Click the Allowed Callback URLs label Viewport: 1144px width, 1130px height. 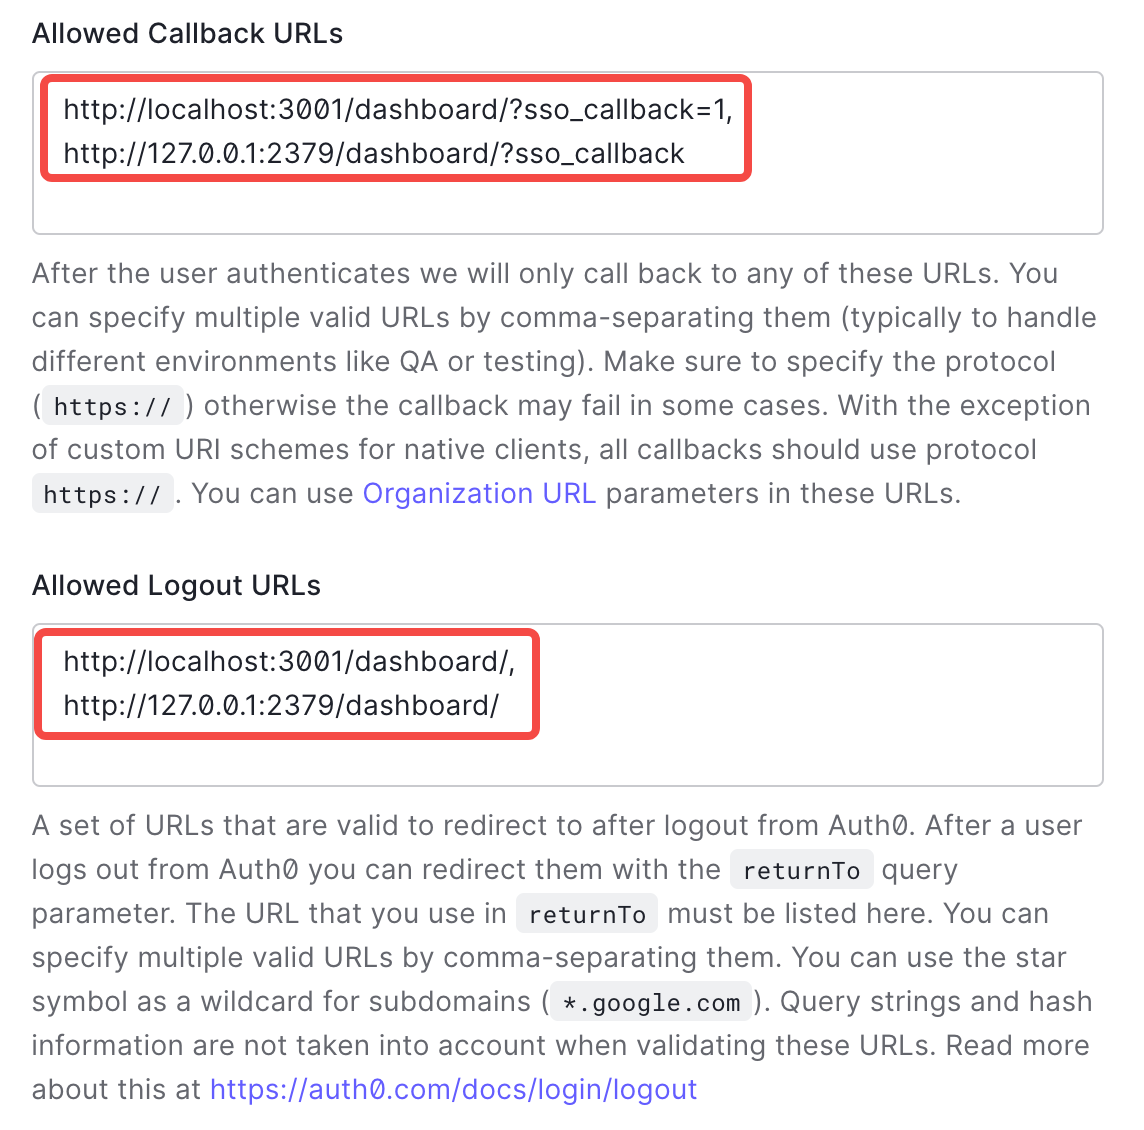click(x=187, y=34)
